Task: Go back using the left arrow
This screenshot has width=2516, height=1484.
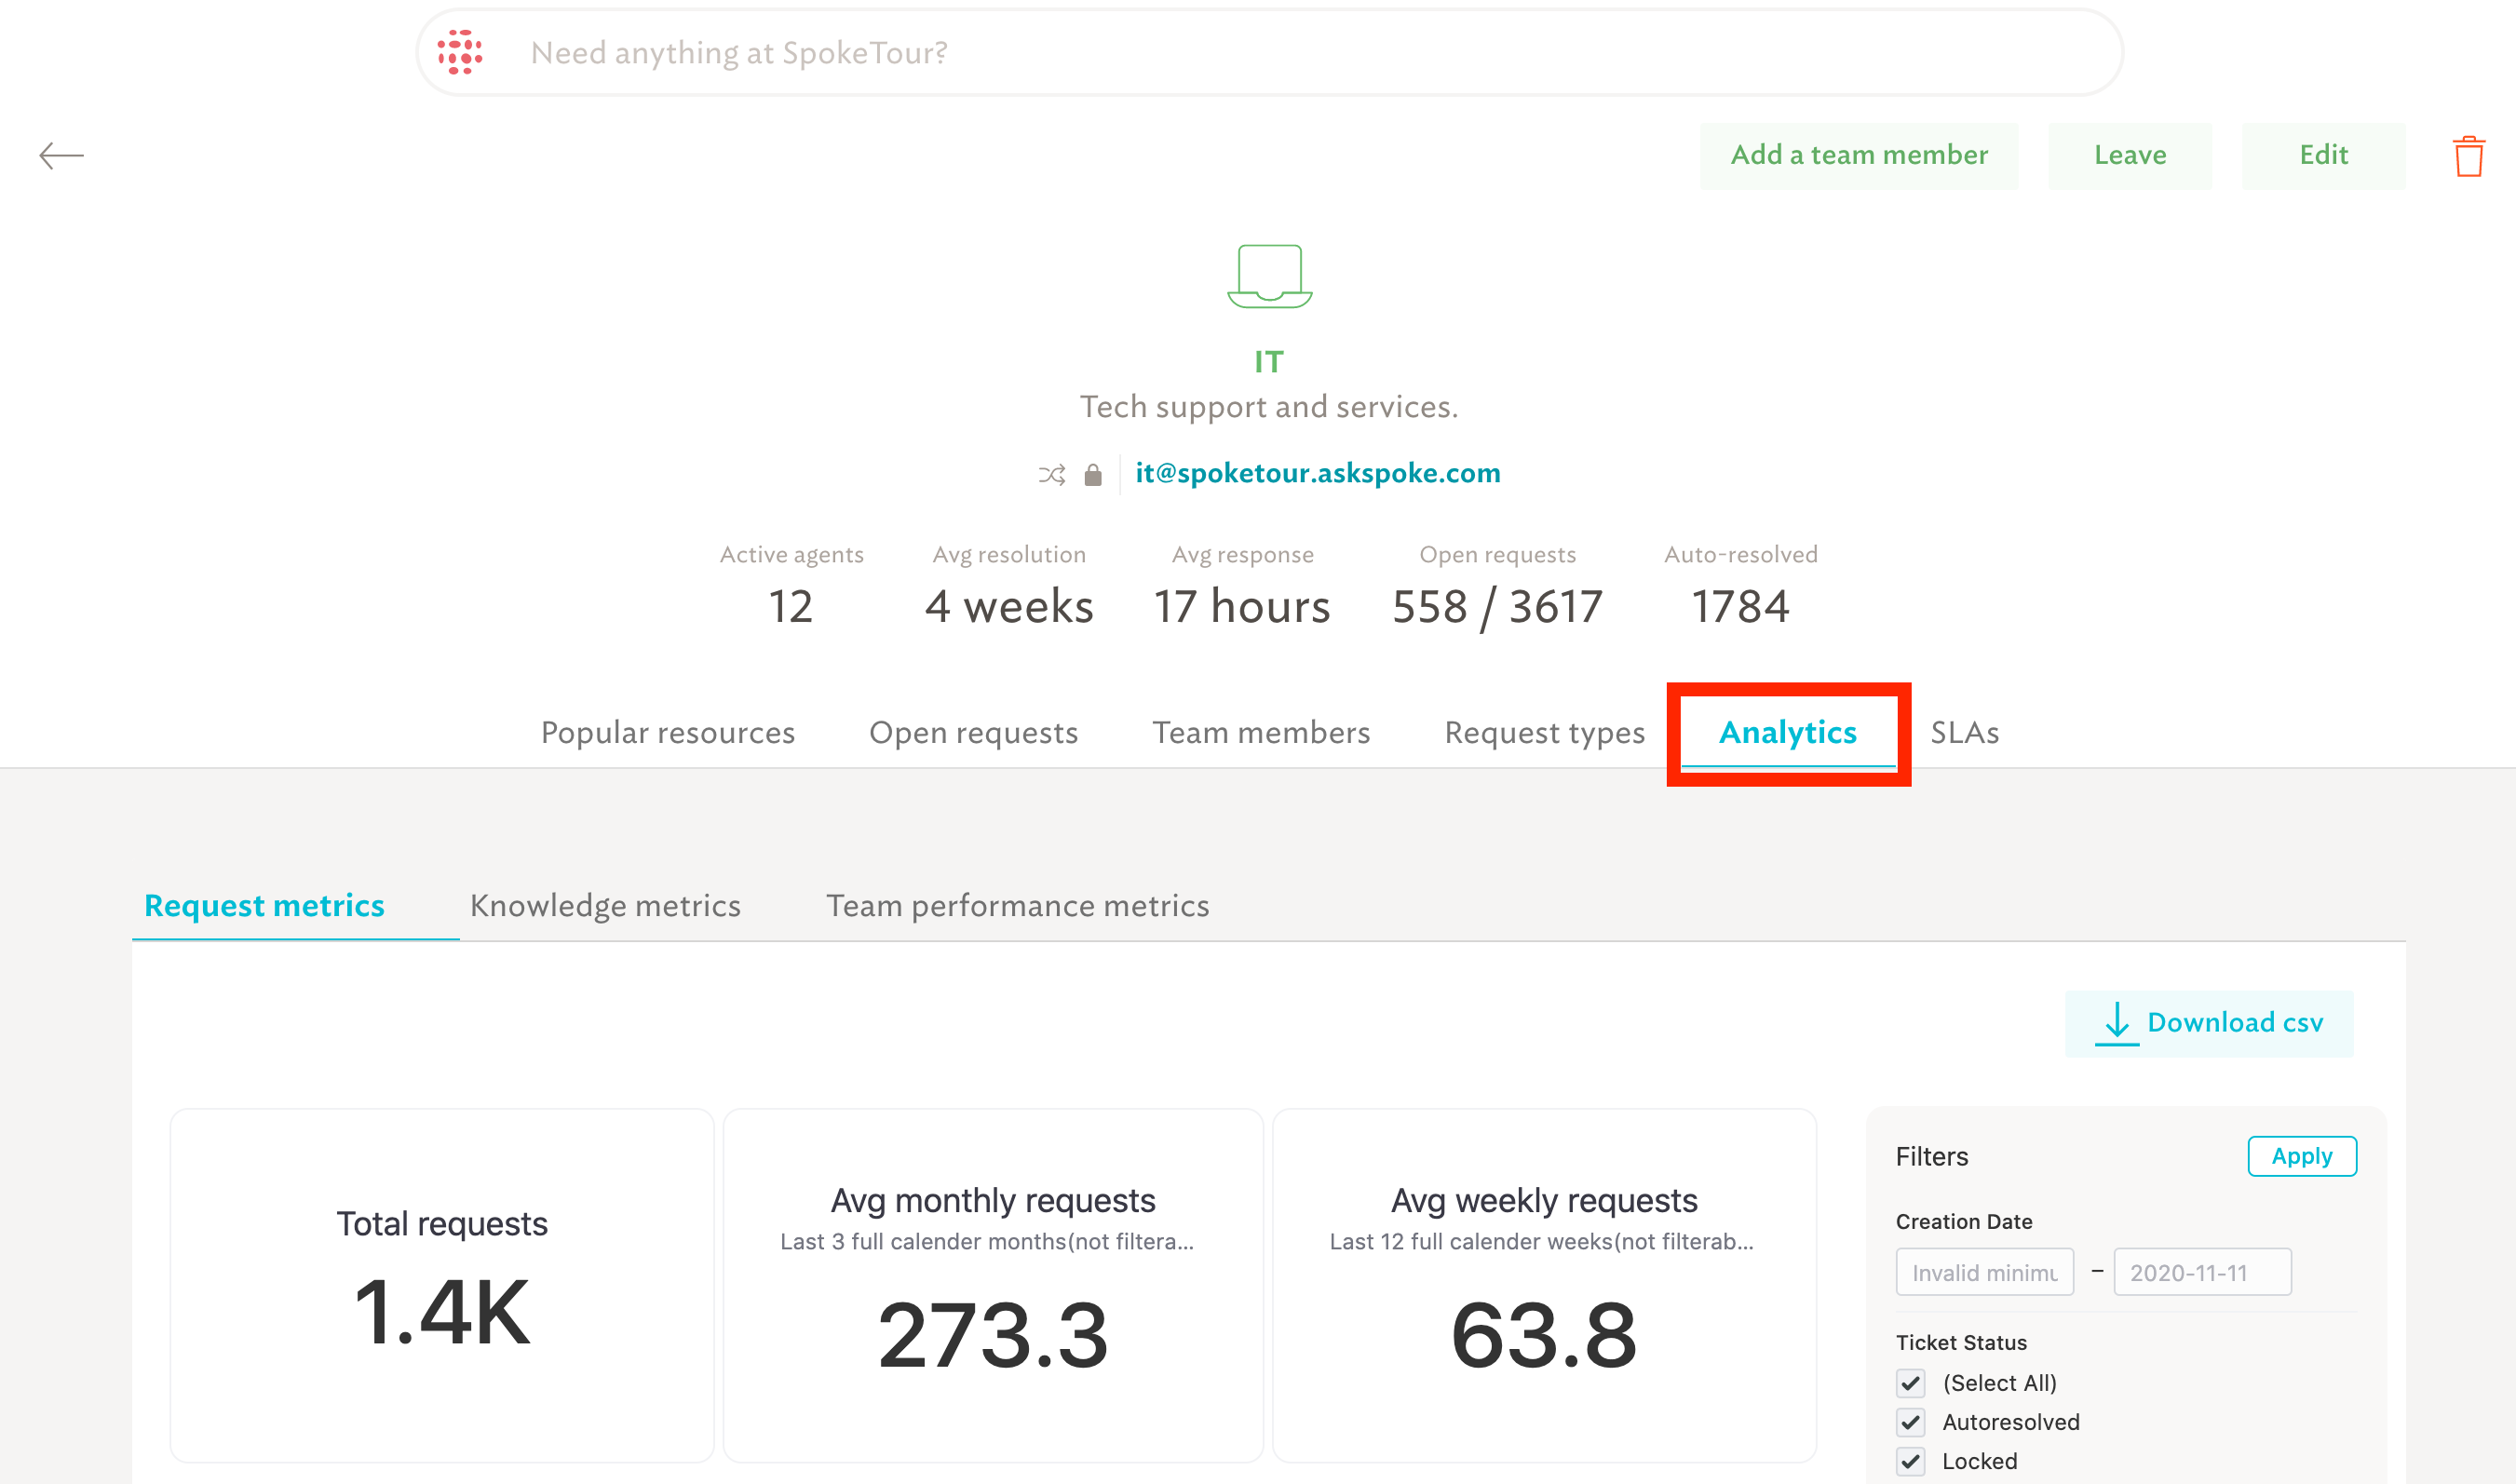Action: click(x=61, y=155)
